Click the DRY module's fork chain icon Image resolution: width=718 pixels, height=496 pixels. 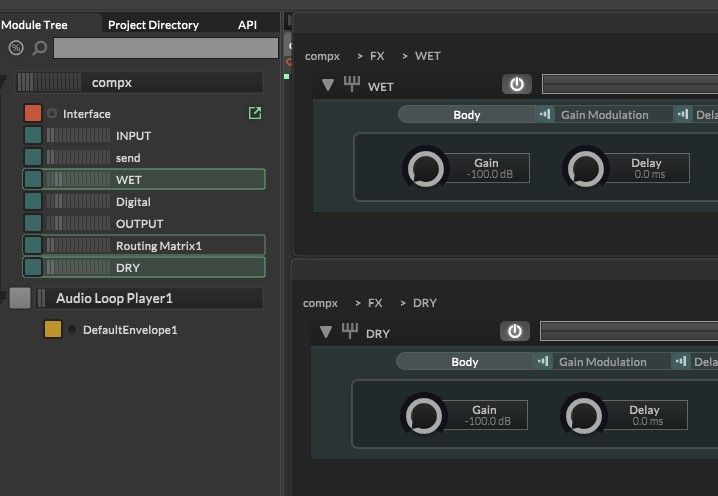click(x=350, y=332)
